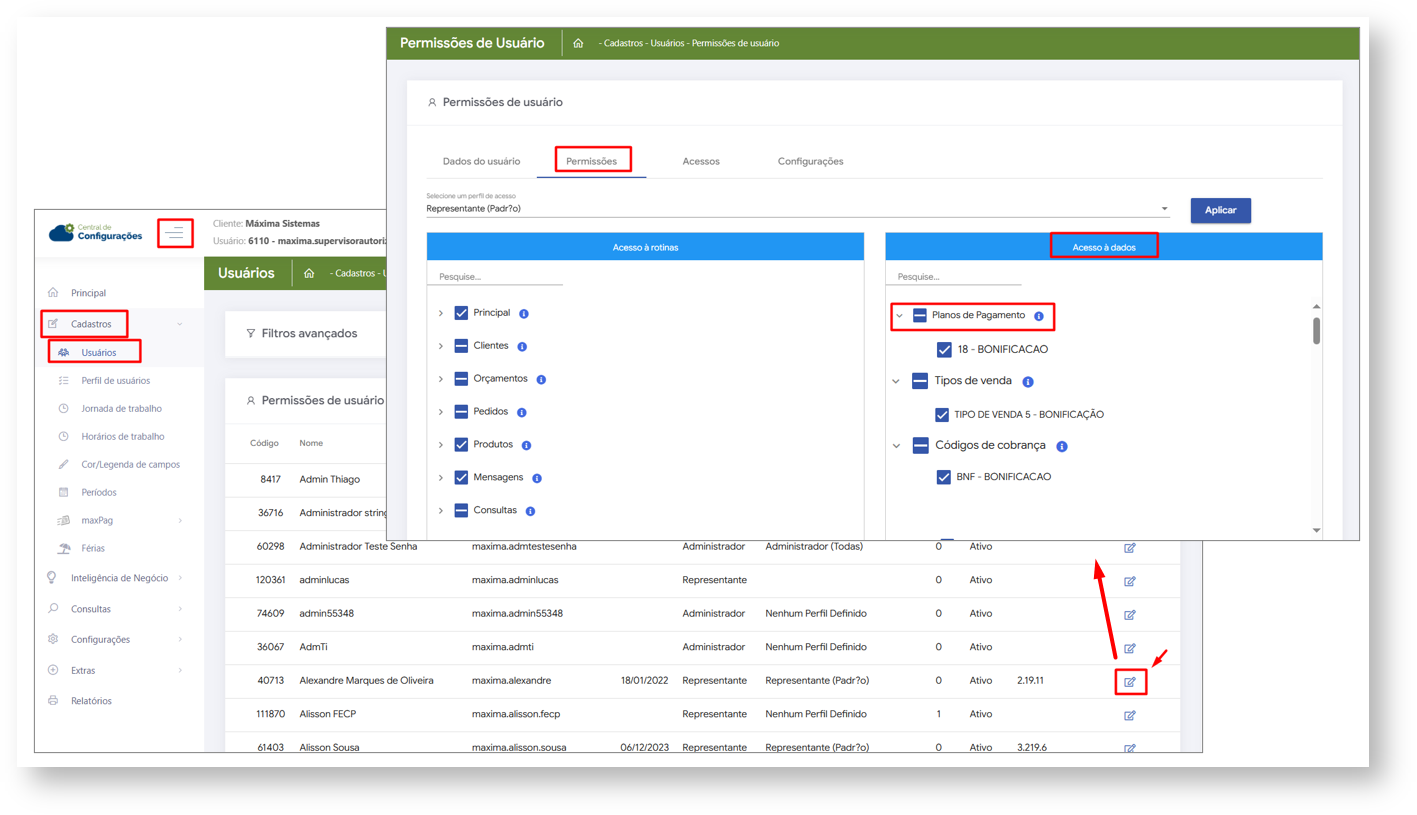Switch to the Permissões tab

point(591,161)
